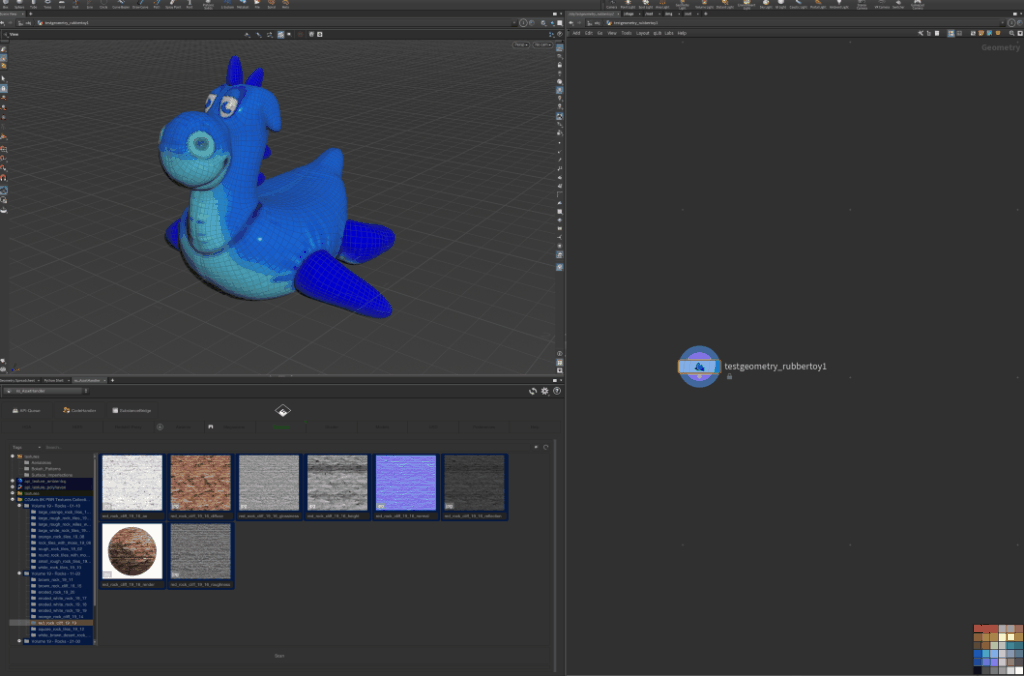Click the Point Light shelf tool

click(629, 4)
